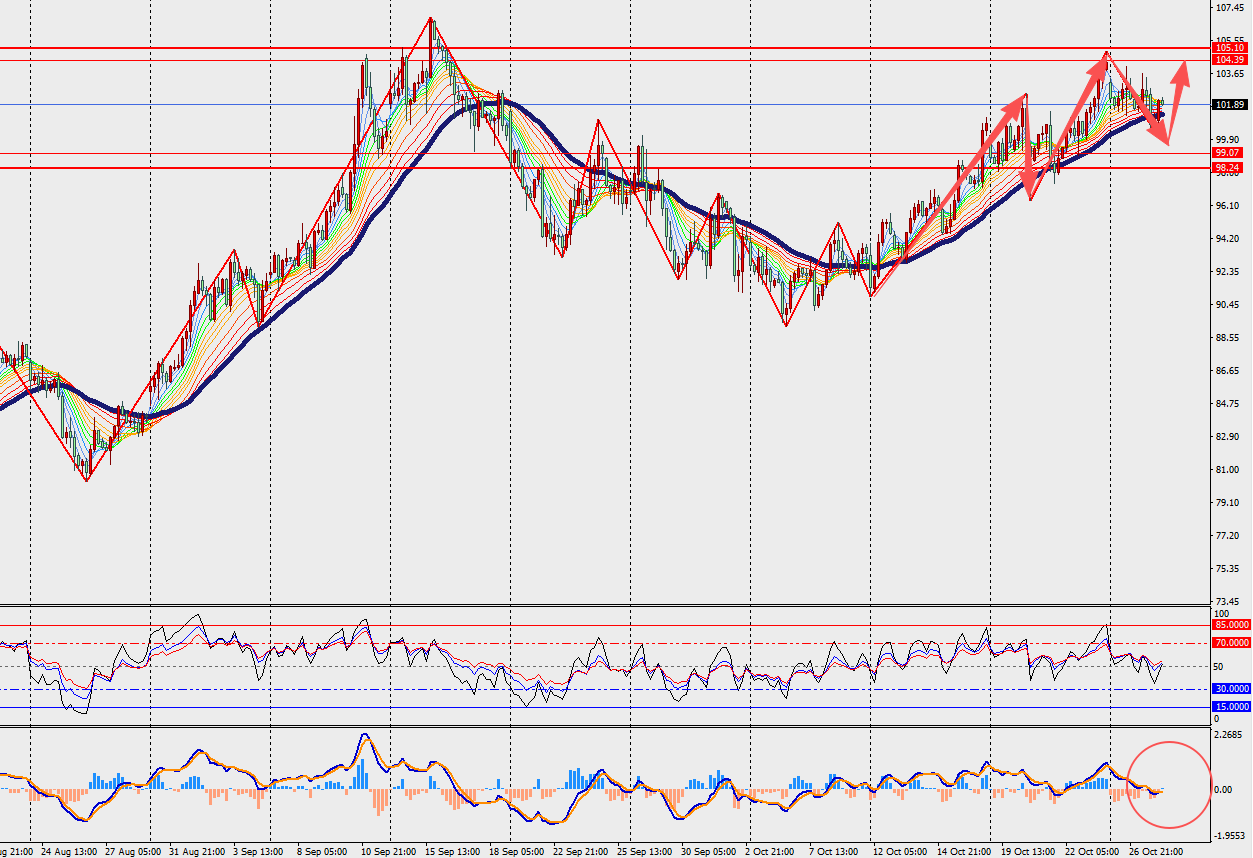Click the 79.10 price axis value
The height and width of the screenshot is (858, 1253).
pyautogui.click(x=1229, y=503)
